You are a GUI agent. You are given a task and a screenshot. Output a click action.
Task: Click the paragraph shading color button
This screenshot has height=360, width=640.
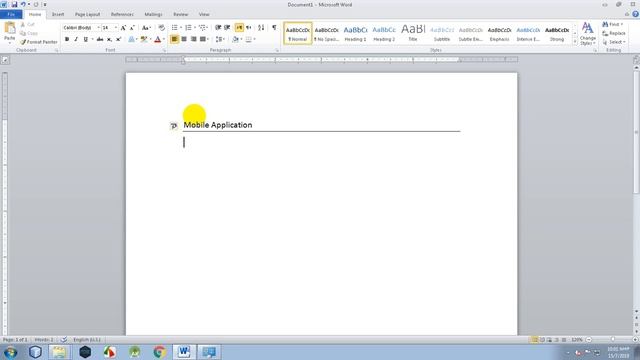(x=235, y=40)
